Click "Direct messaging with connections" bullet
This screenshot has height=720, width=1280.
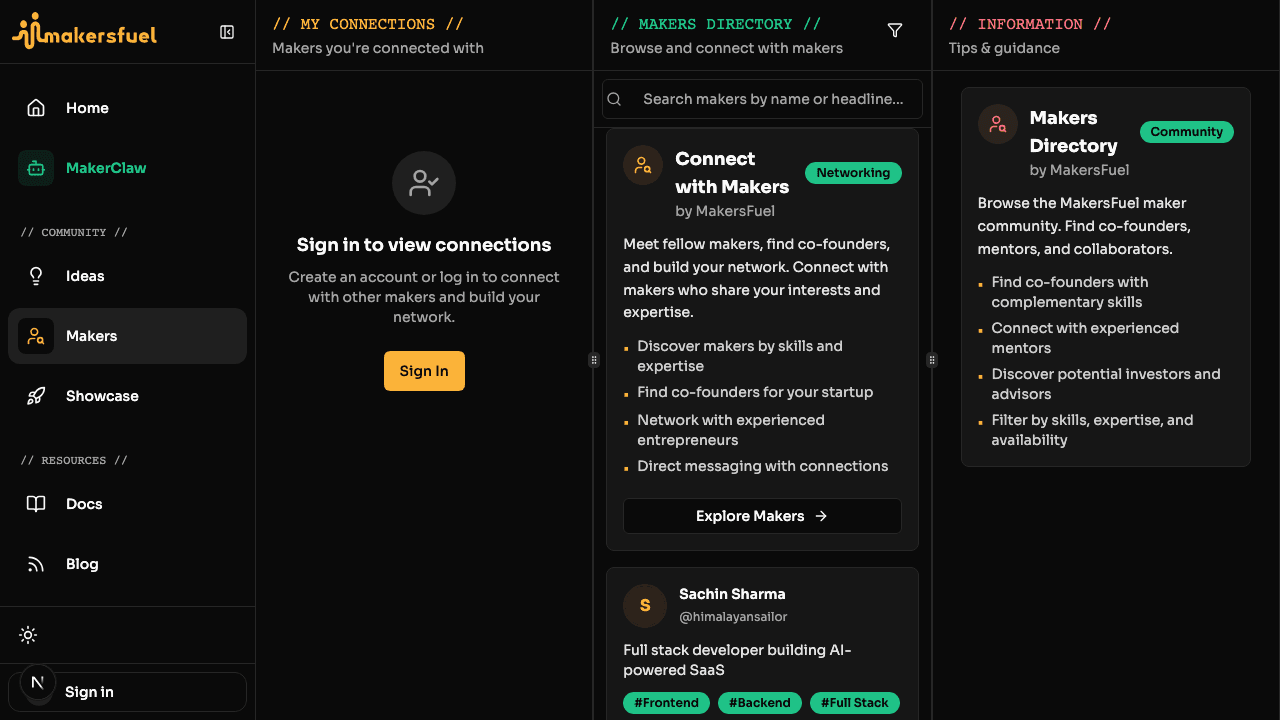763,466
